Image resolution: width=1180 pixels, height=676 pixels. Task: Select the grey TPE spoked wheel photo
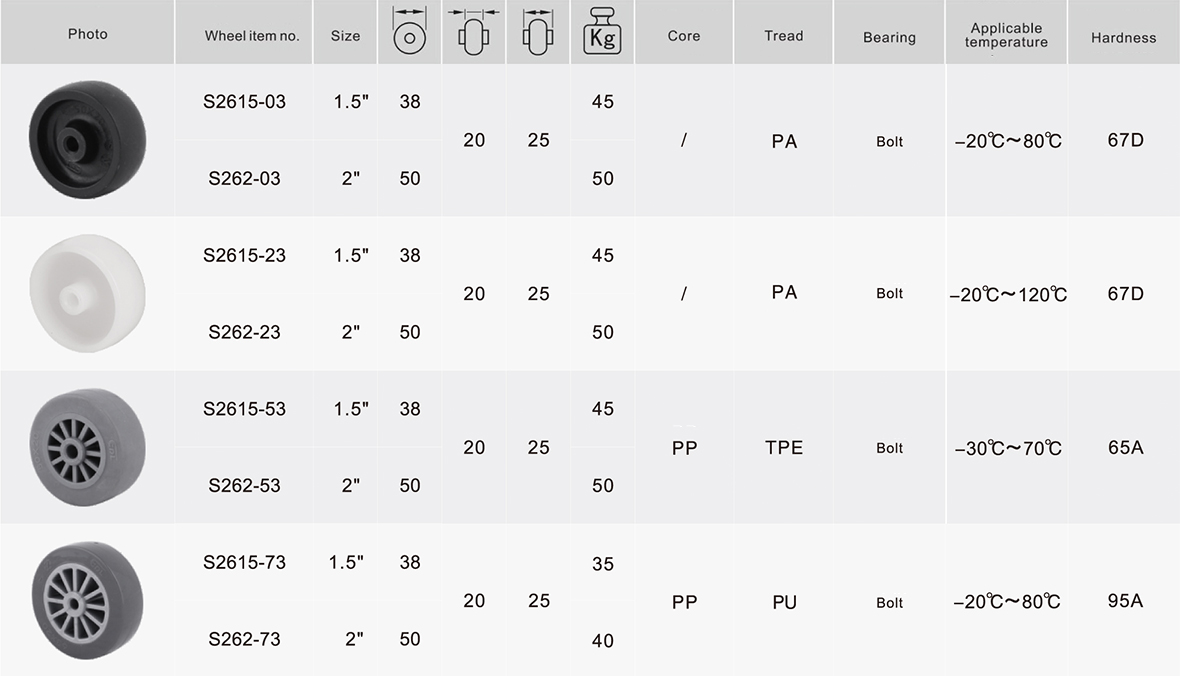[87, 447]
